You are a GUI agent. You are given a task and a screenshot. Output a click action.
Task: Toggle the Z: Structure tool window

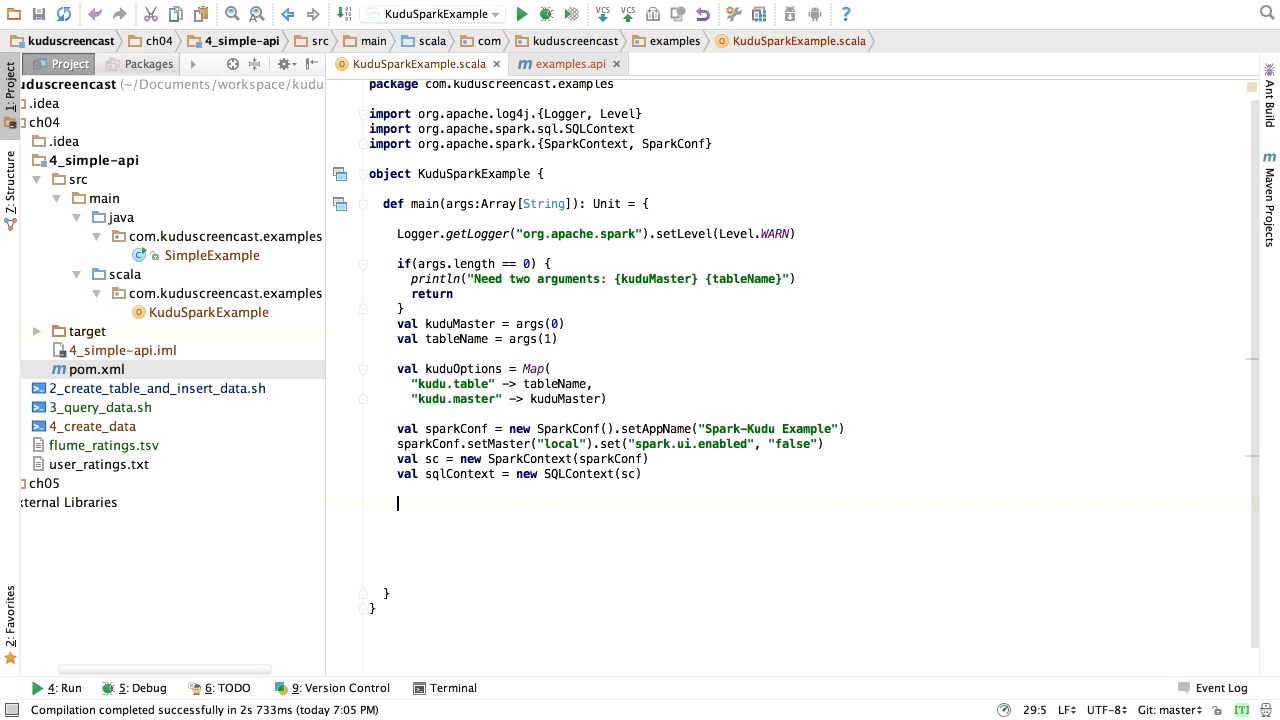point(10,190)
